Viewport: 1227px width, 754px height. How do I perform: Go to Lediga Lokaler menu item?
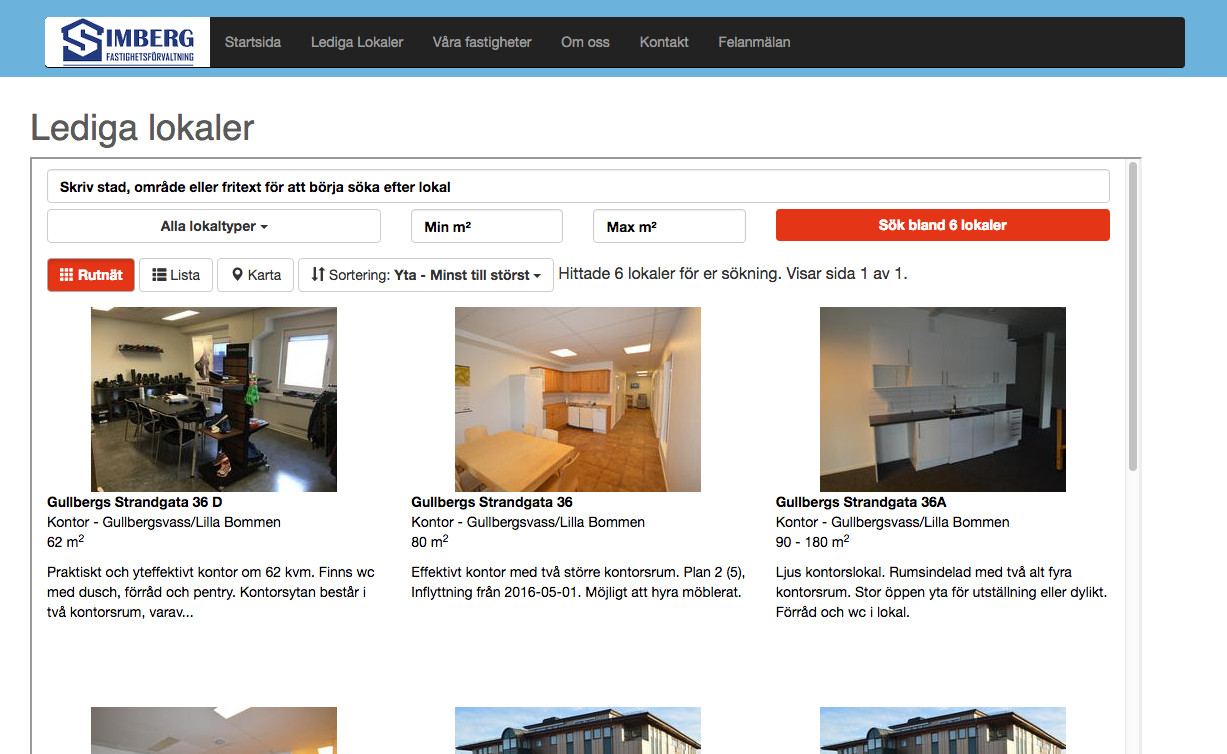pos(357,42)
